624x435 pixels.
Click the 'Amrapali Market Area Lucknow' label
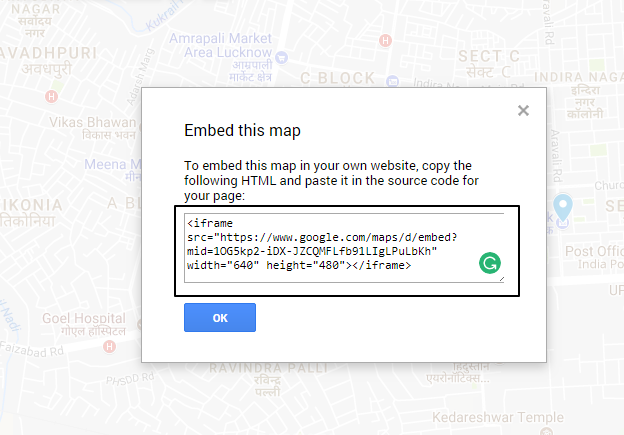coord(220,45)
